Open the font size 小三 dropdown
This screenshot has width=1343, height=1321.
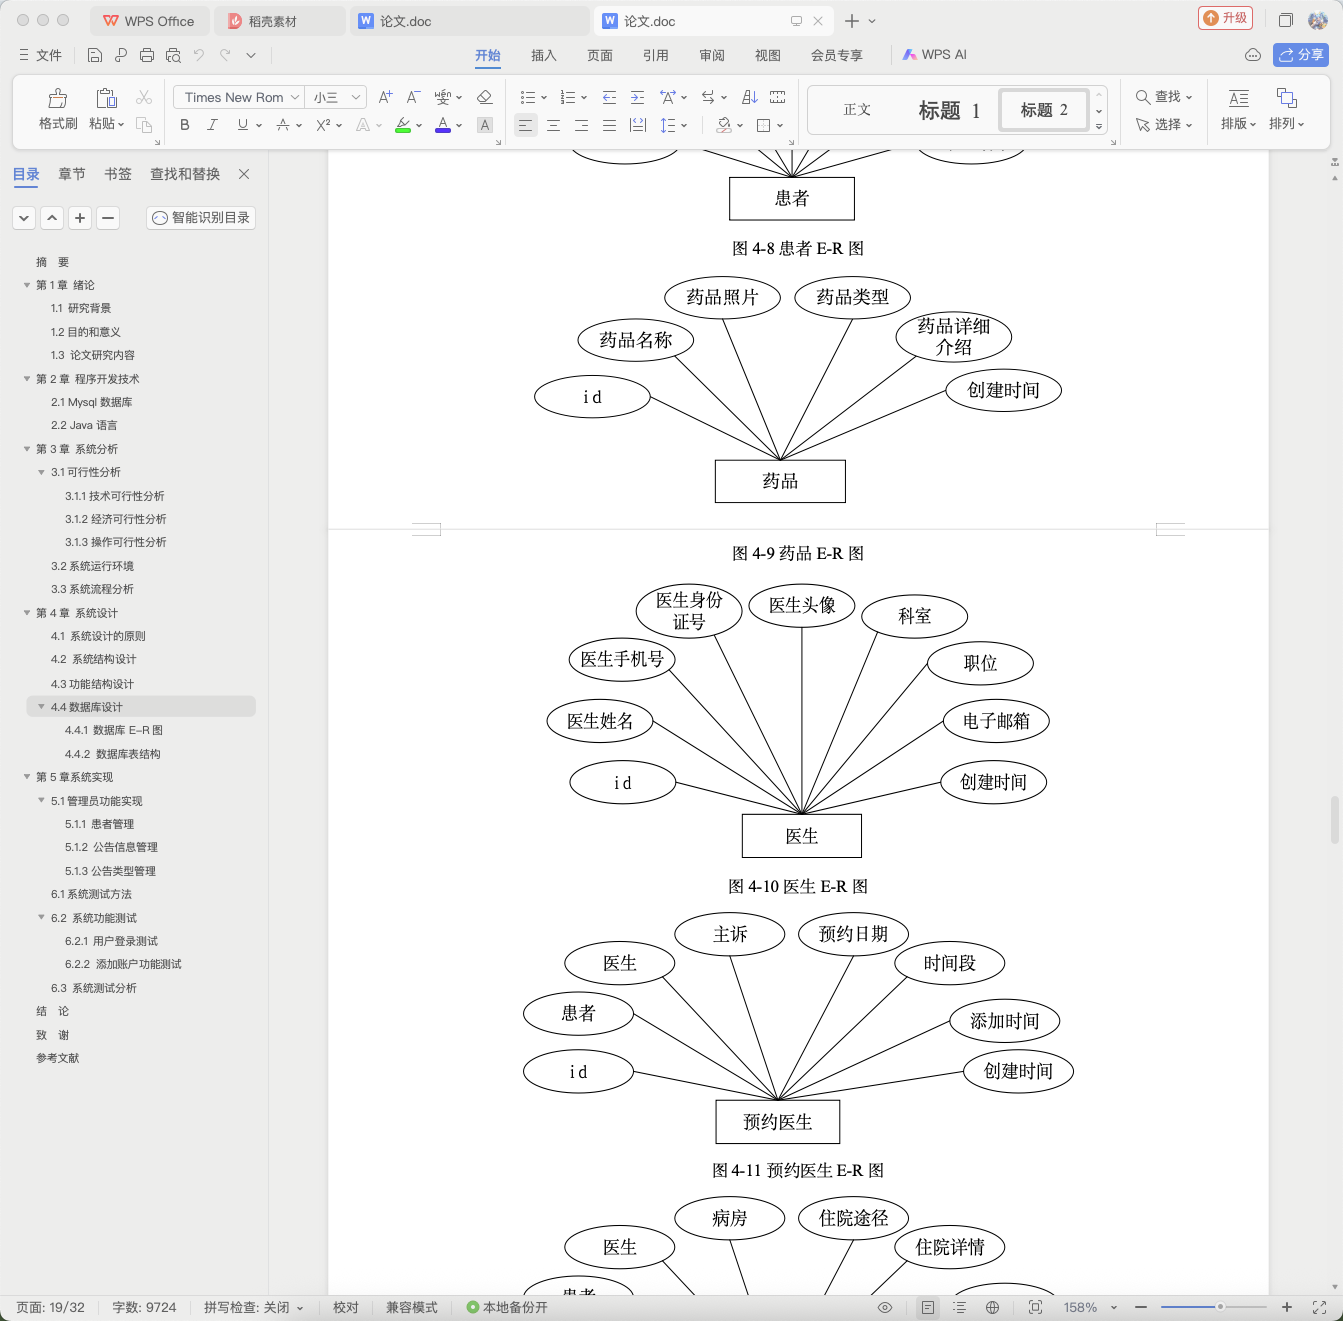(x=335, y=97)
